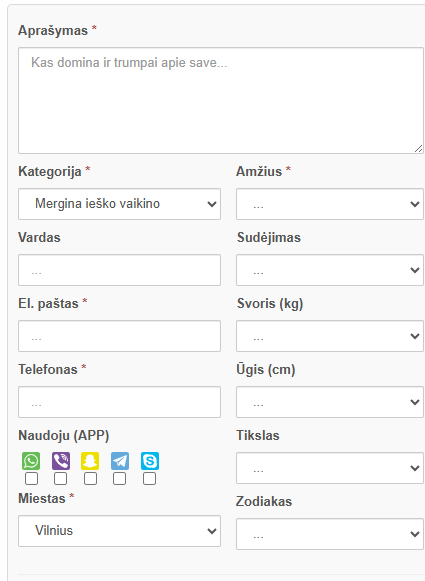This screenshot has width=425, height=581.
Task: Expand the Ūgis (cm) dropdown
Action: [330, 402]
